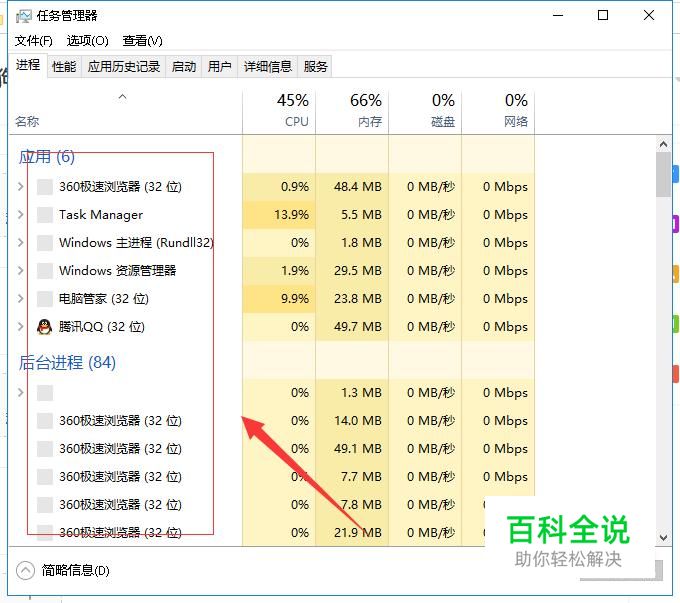The width and height of the screenshot is (680, 603).
Task: Click the icon beside Windows 主进程 (Rundll32)
Action: click(x=45, y=243)
